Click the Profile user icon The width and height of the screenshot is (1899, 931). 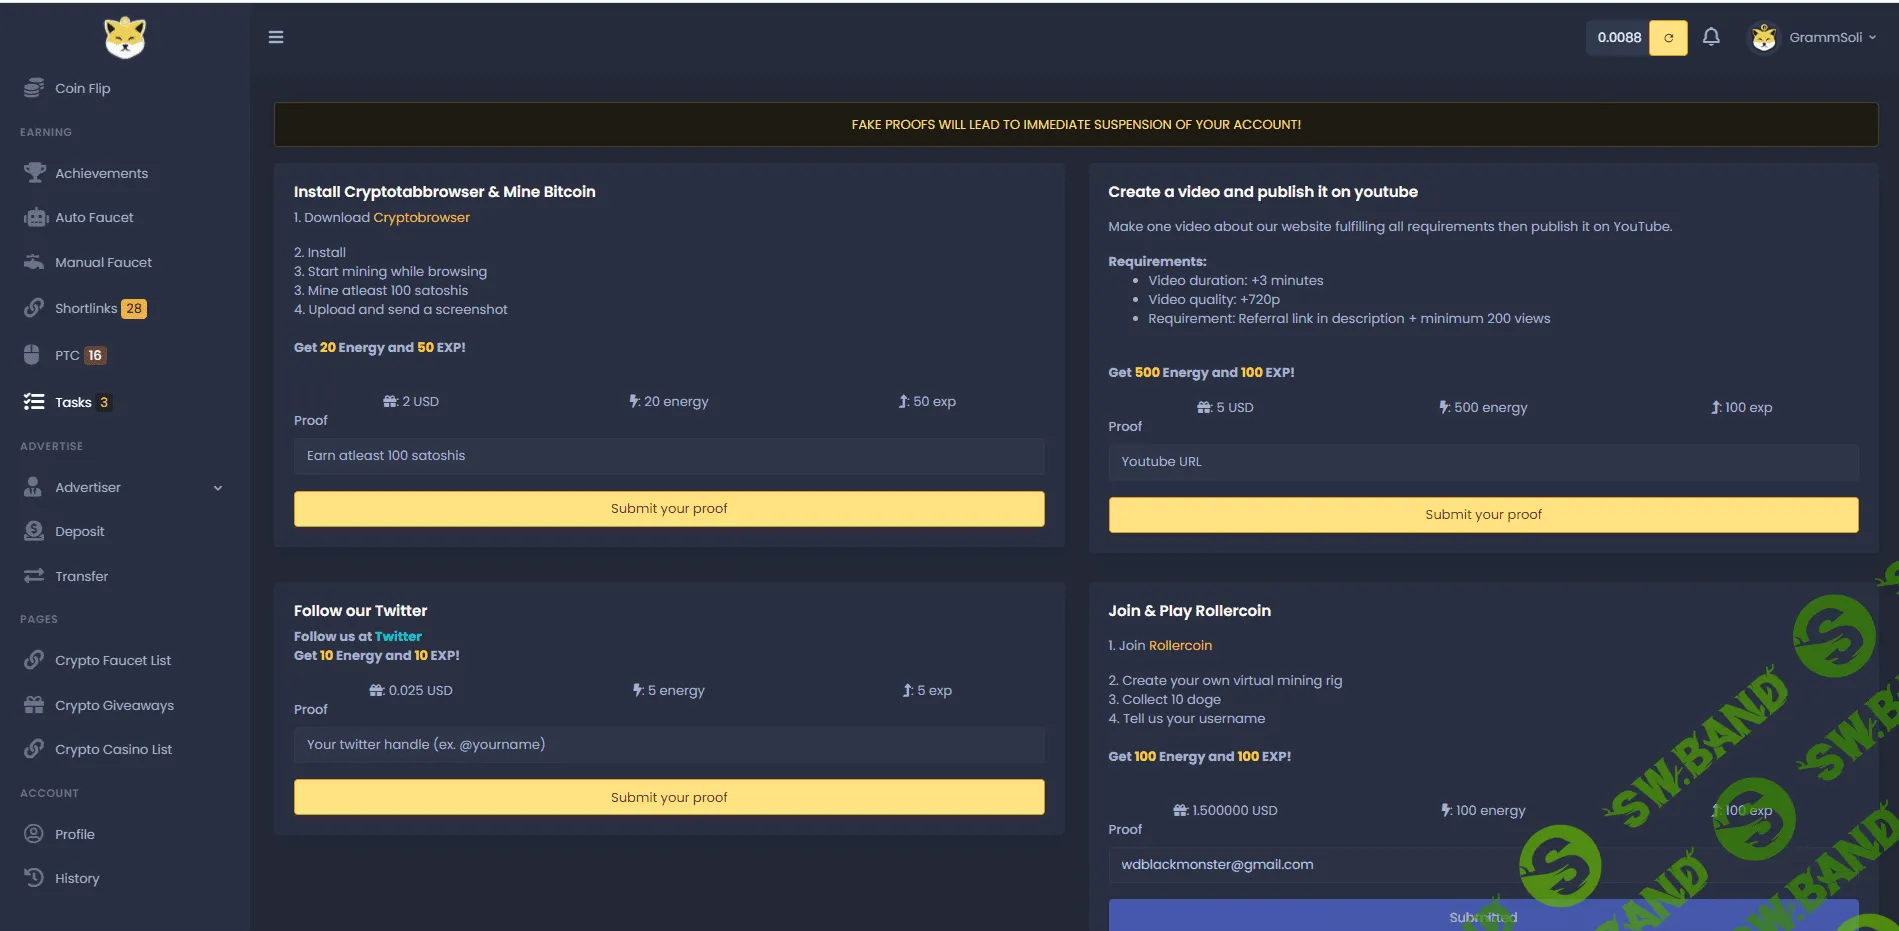click(34, 834)
